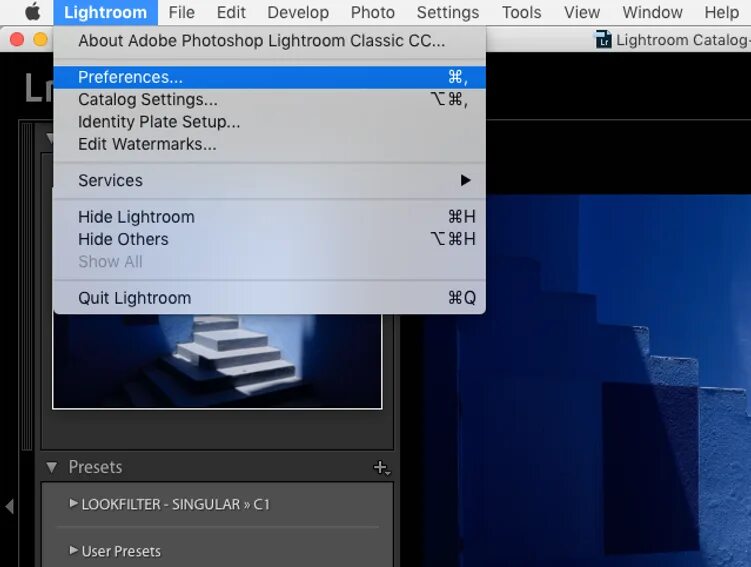This screenshot has height=567, width=751.
Task: Open the Tools menu
Action: 522,12
